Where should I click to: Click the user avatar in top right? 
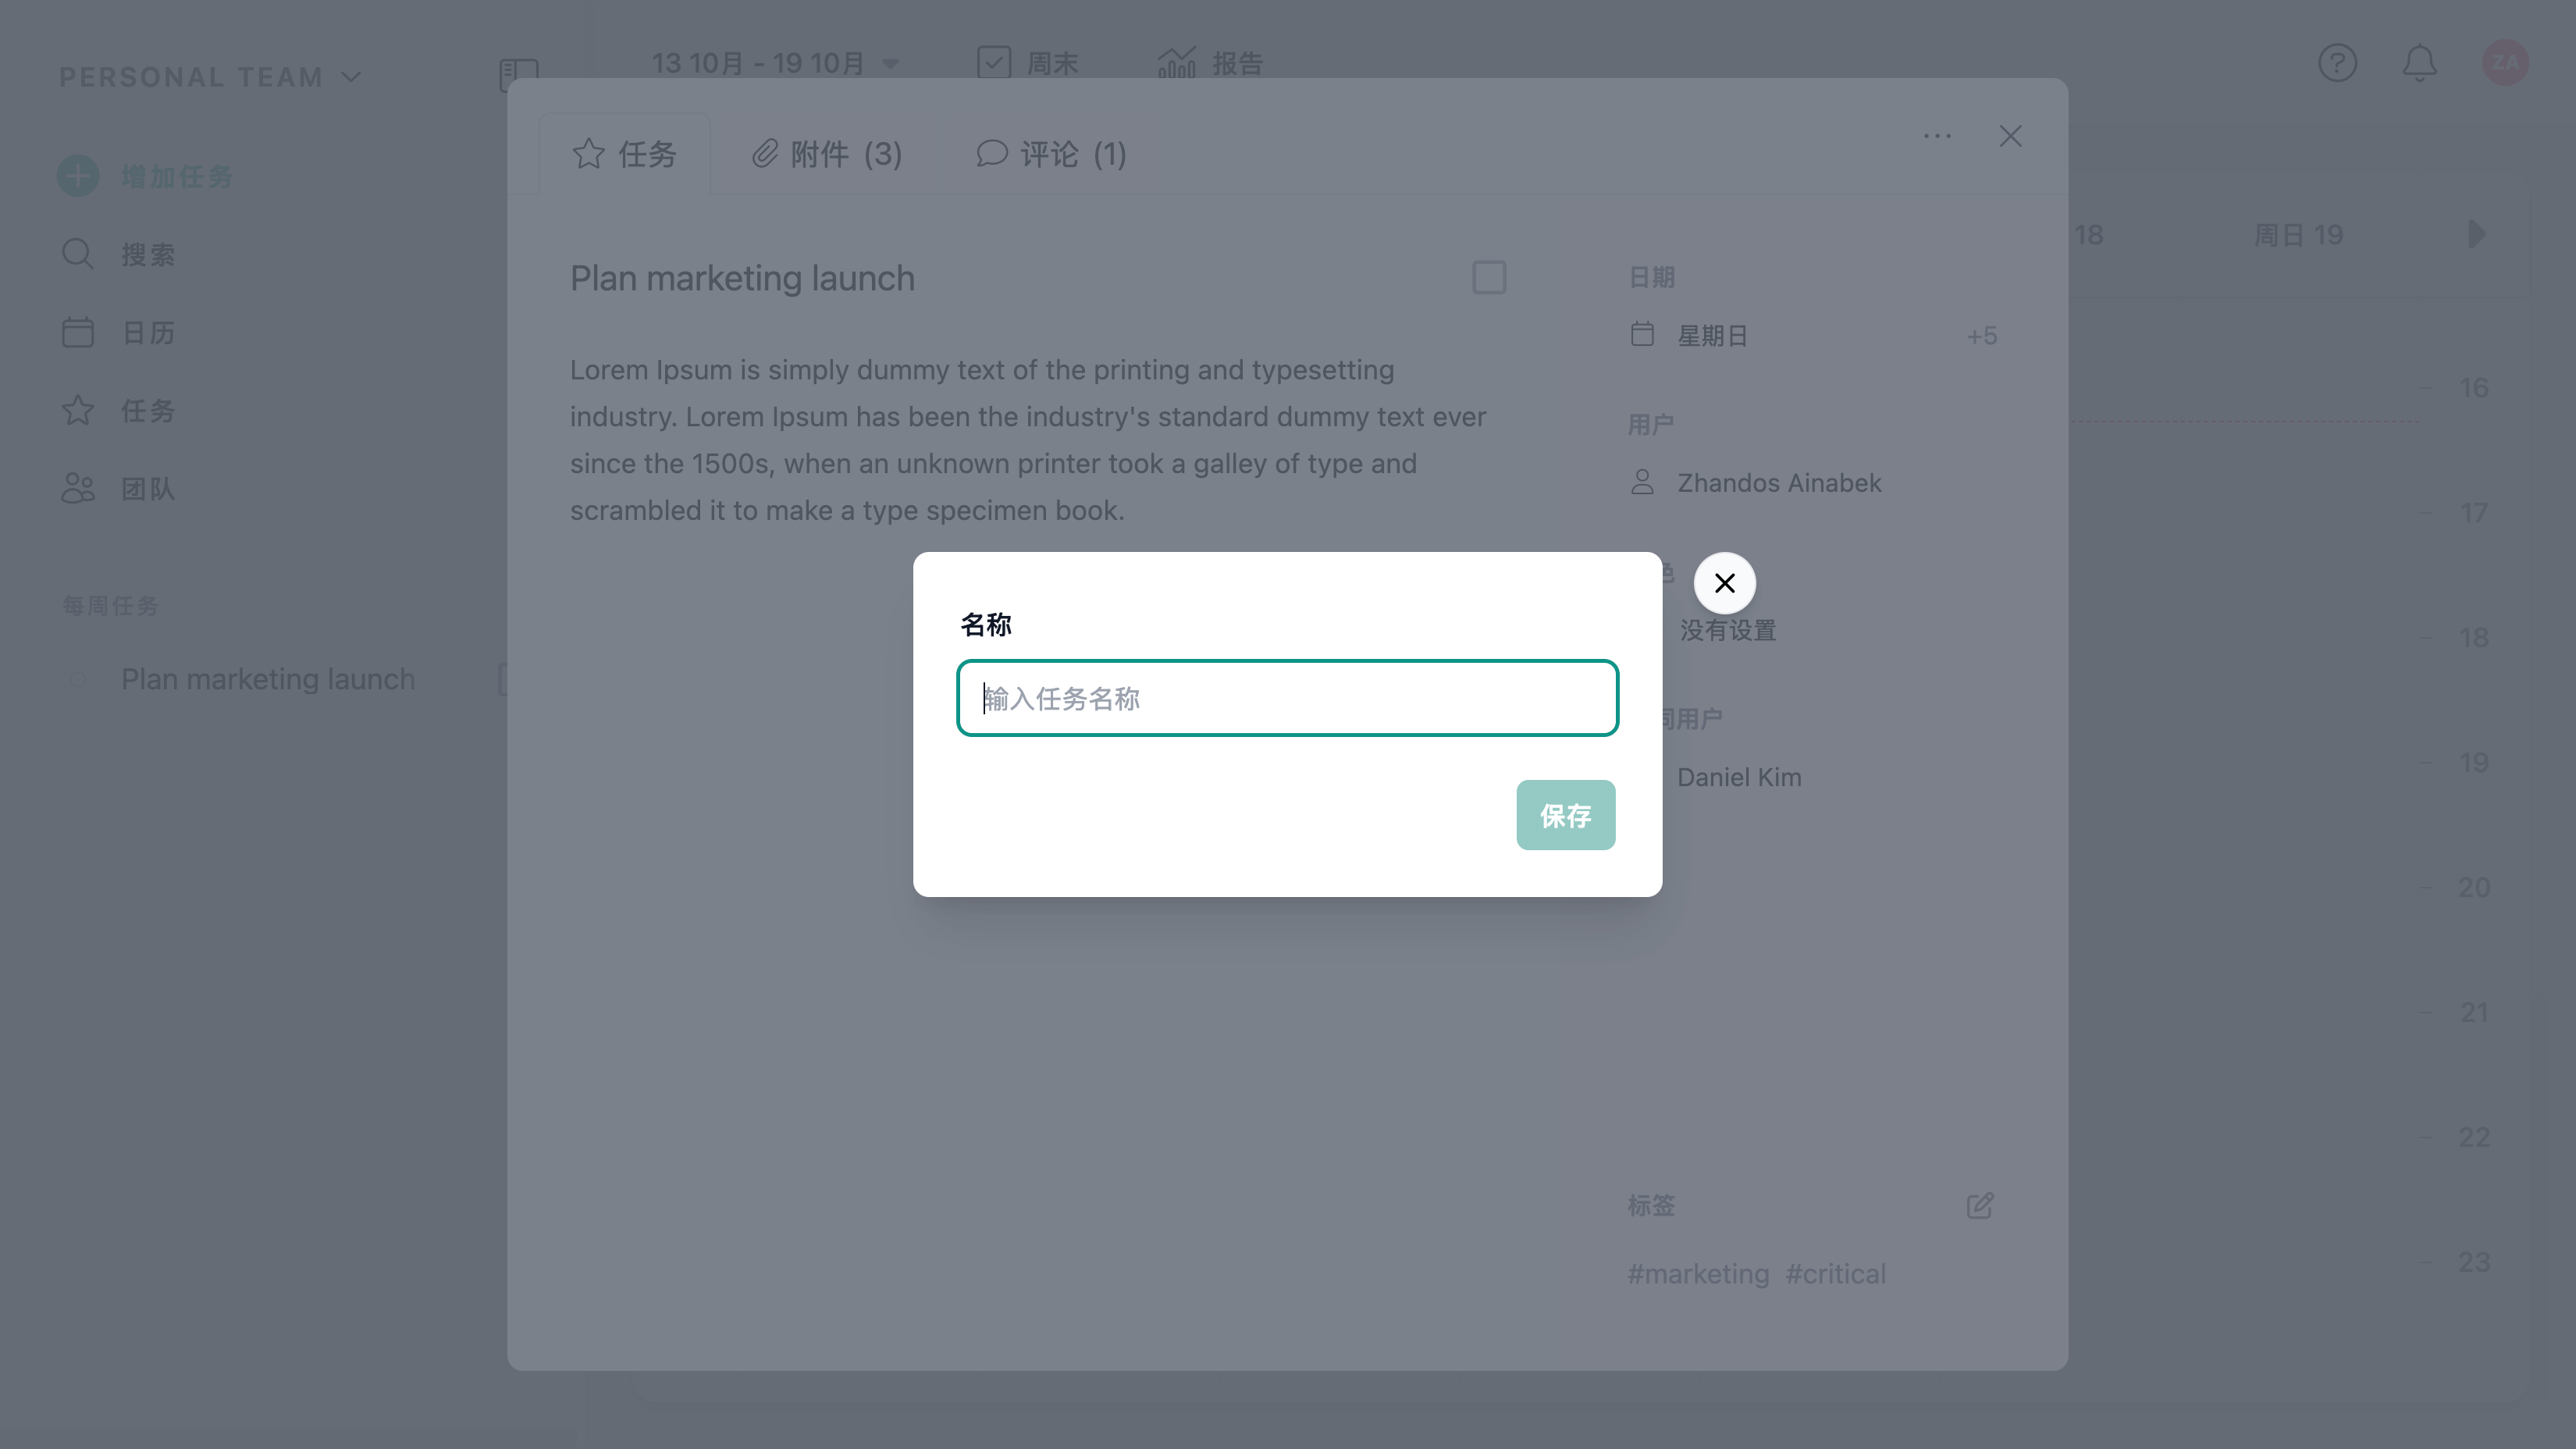(x=2505, y=63)
